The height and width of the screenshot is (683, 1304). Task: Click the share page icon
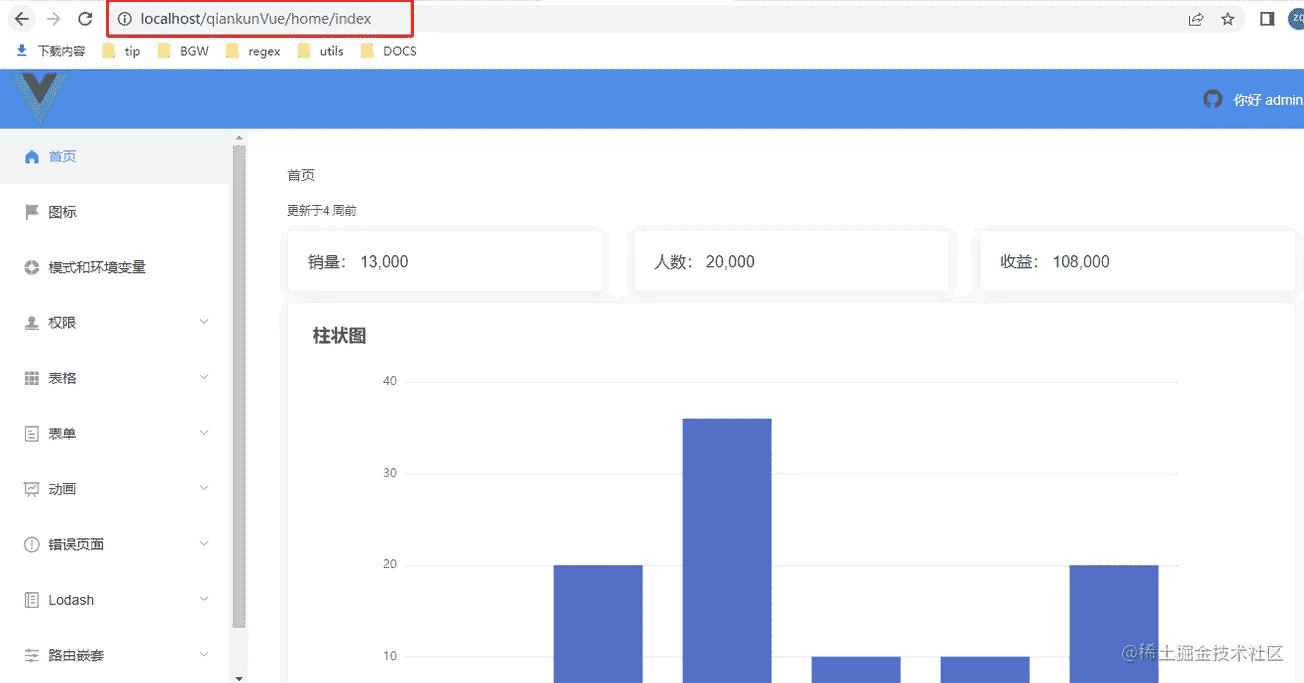[x=1196, y=19]
